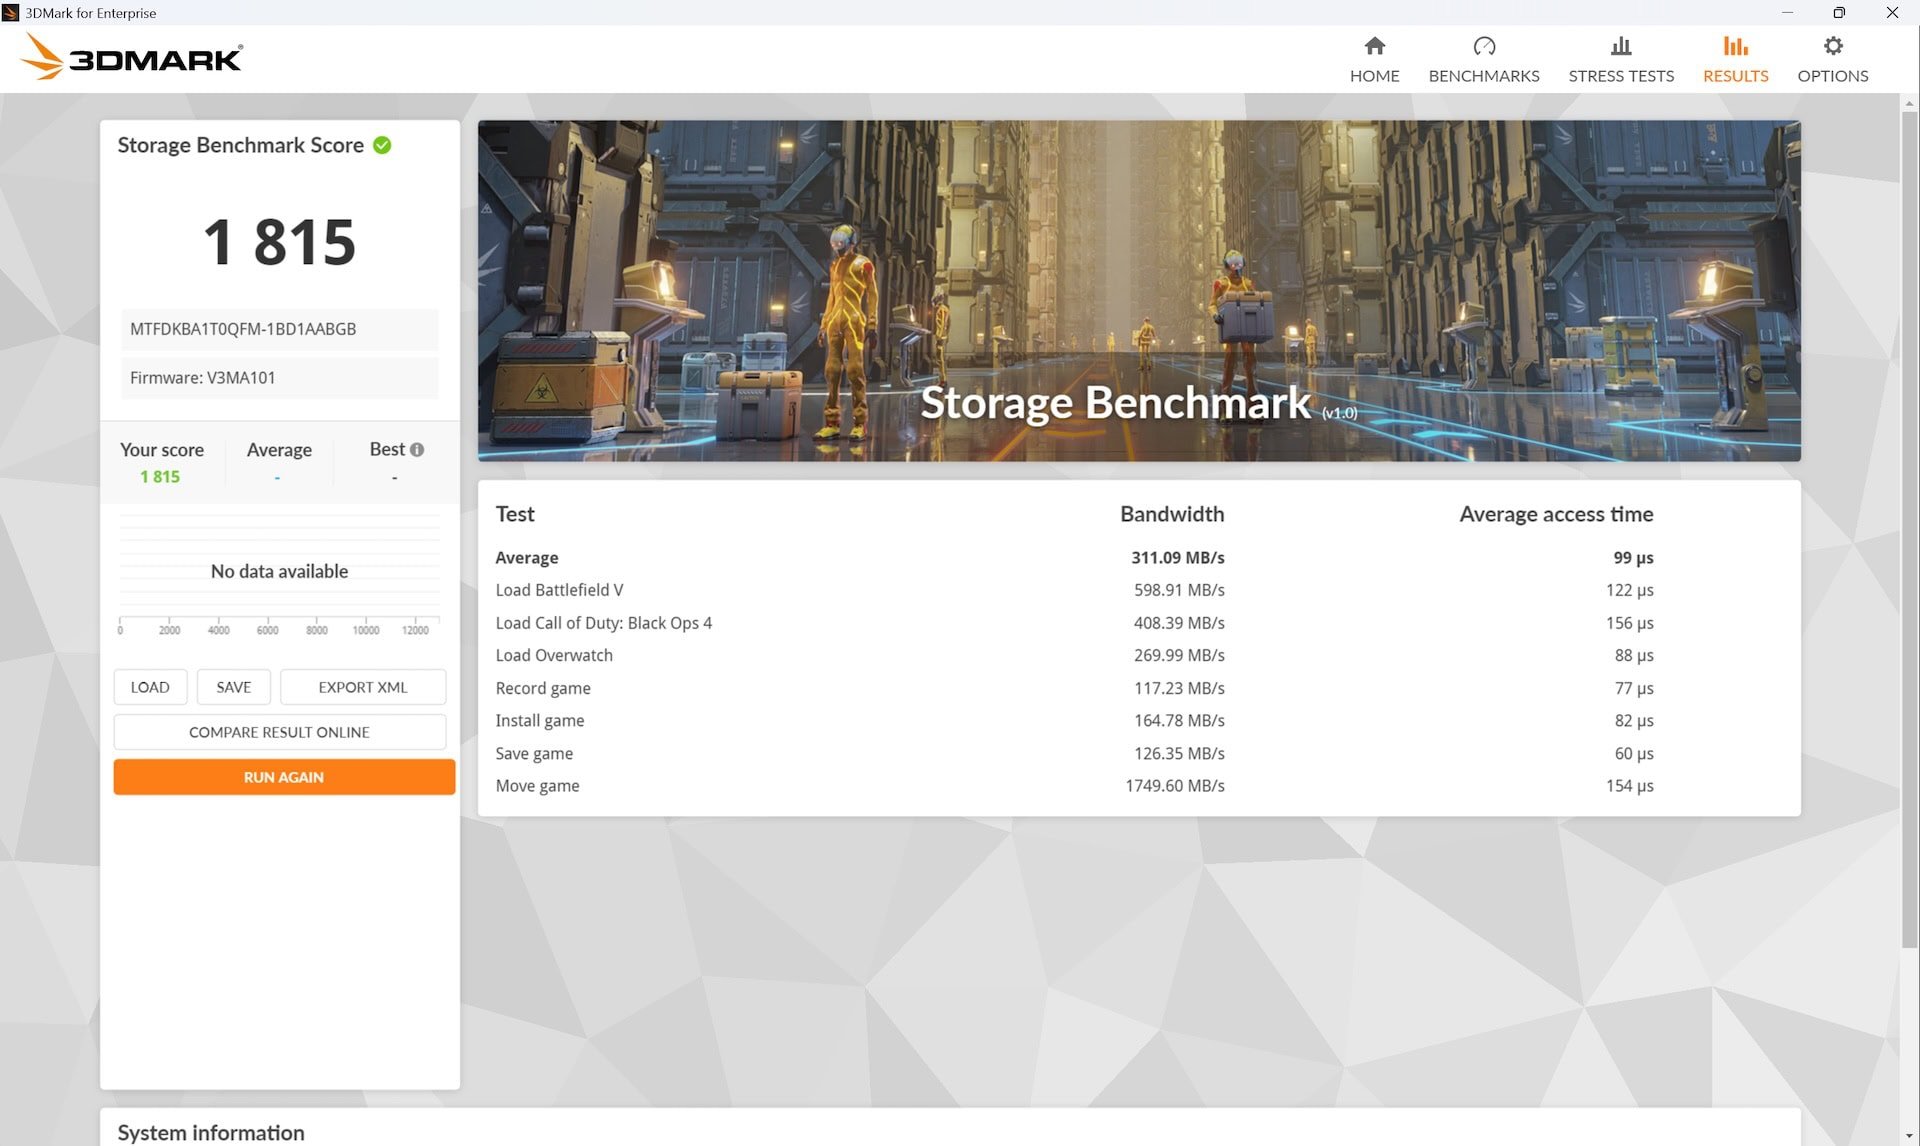The height and width of the screenshot is (1146, 1920).
Task: Click the 156 µs access time value
Action: 1630,623
